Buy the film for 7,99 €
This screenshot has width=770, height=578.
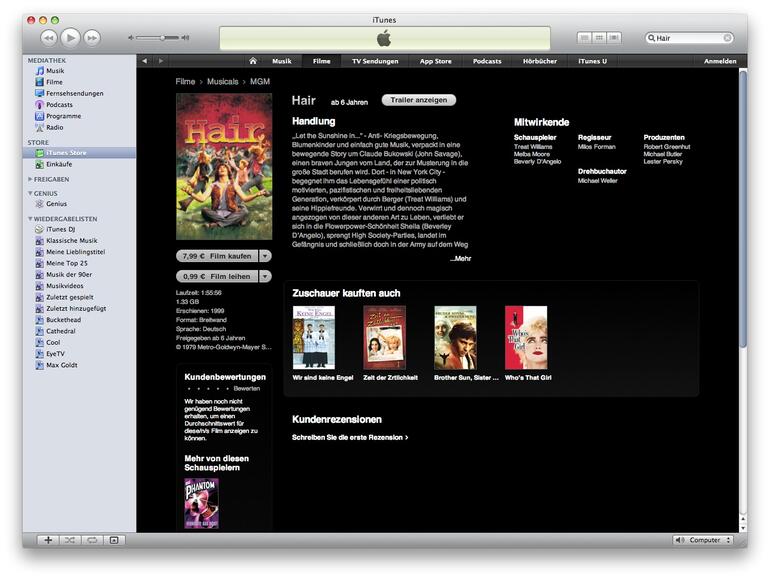[217, 256]
